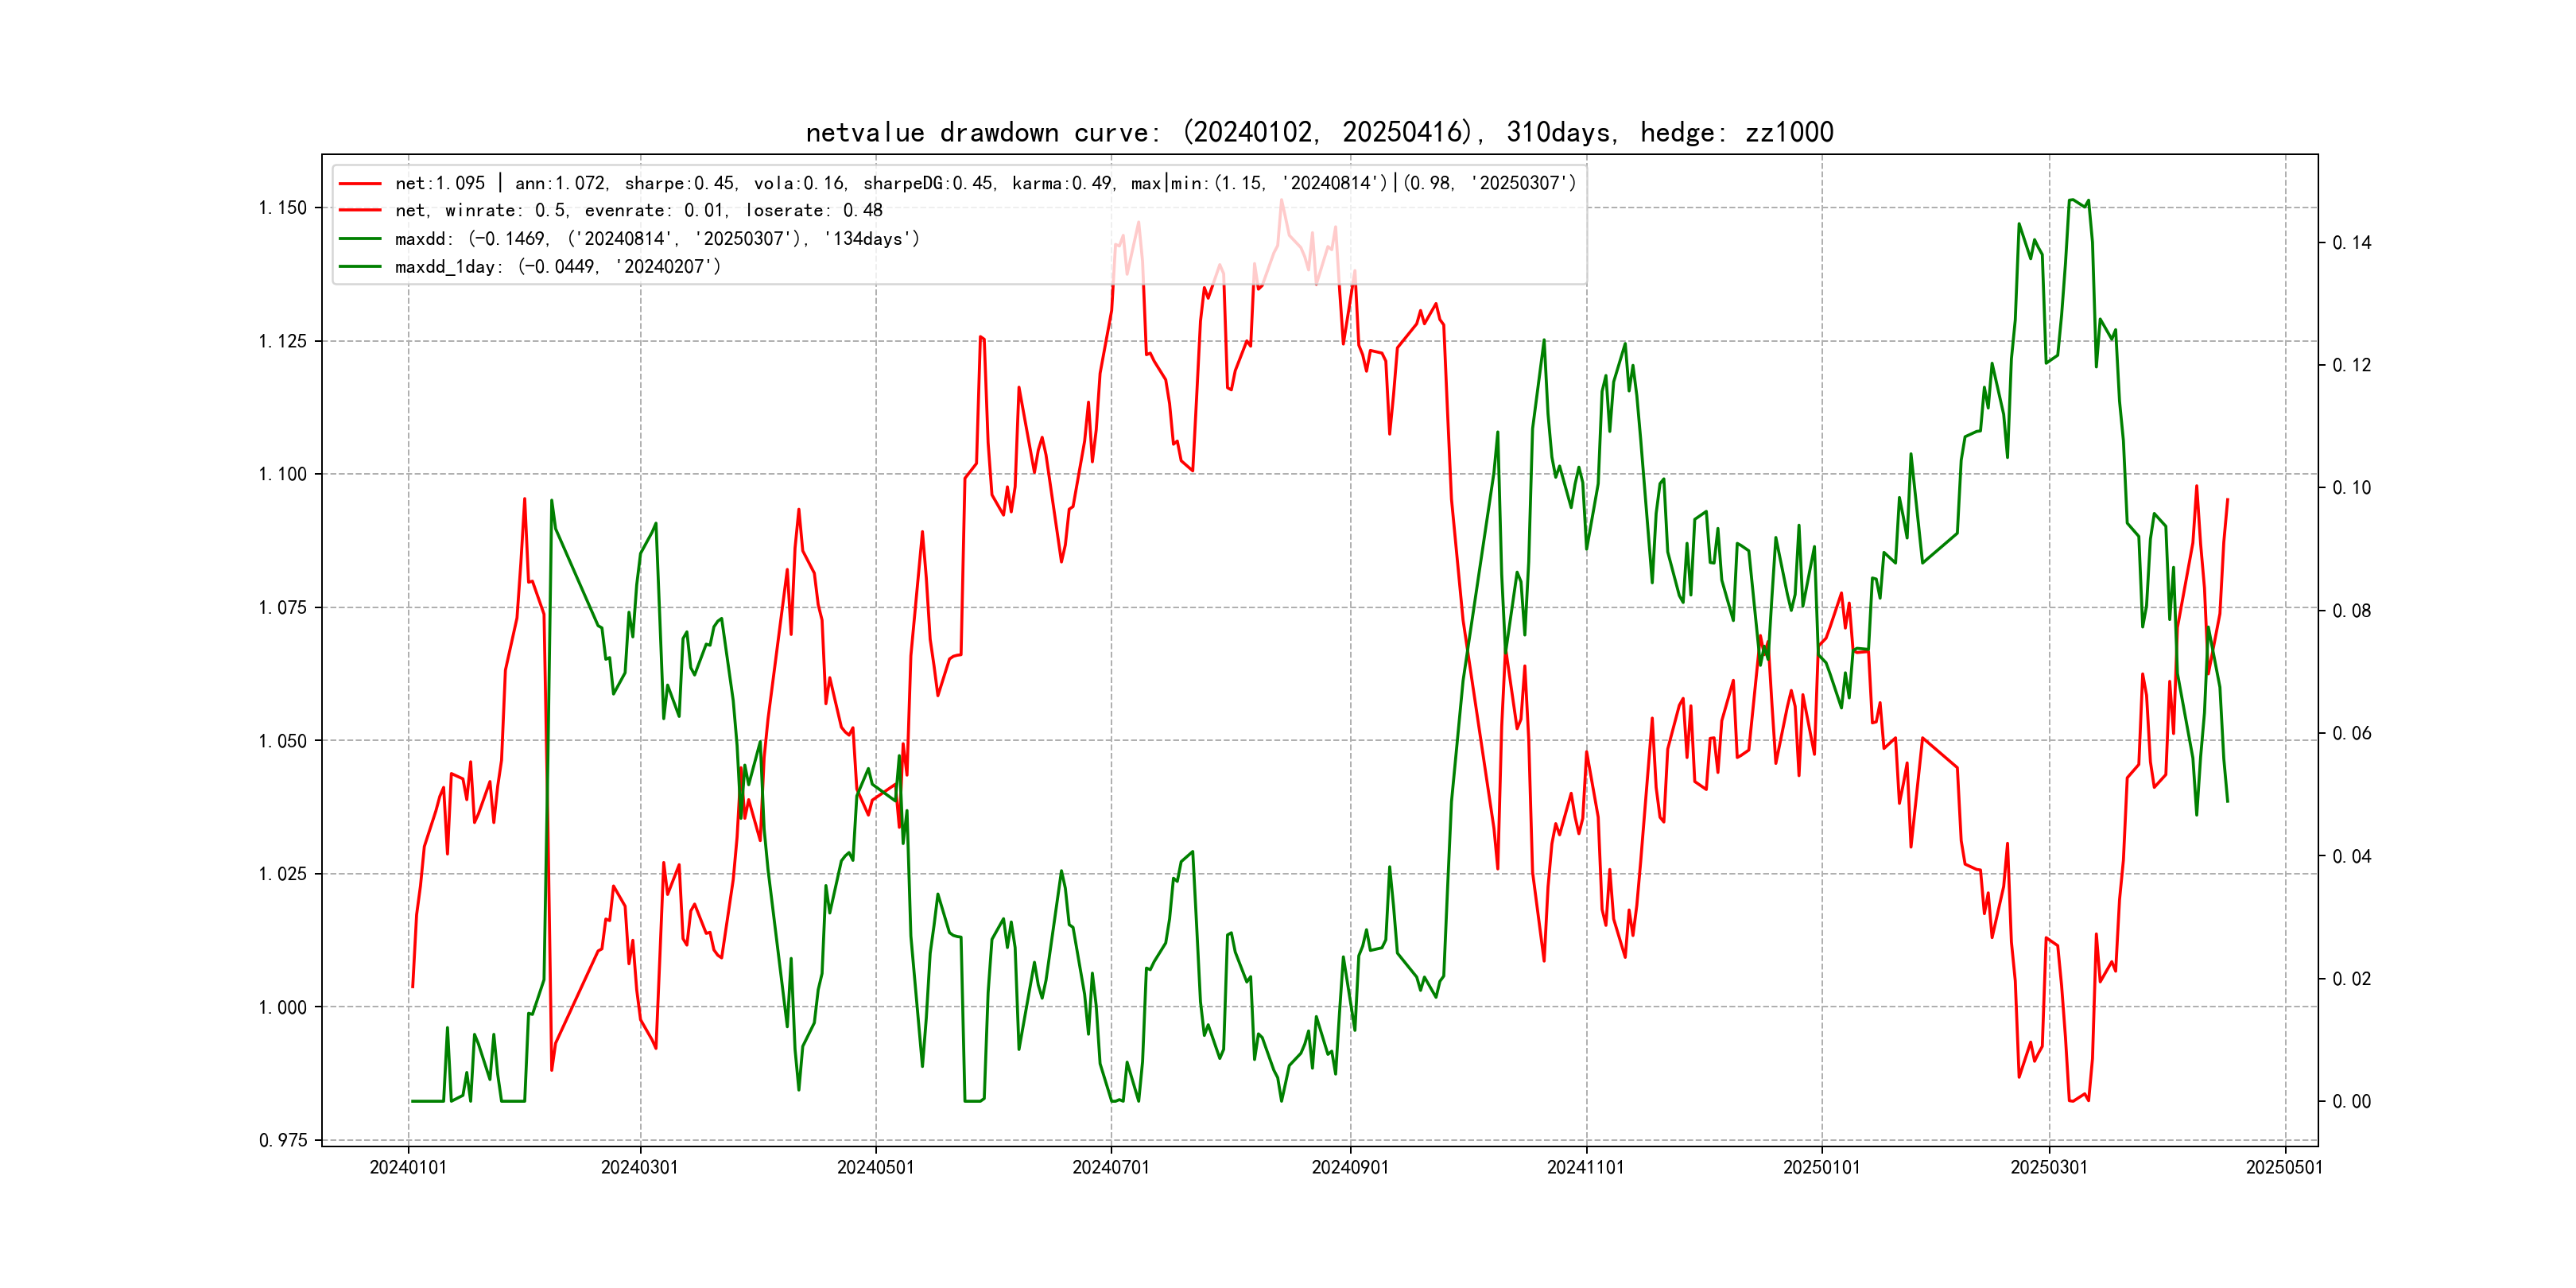2576x1288 pixels.
Task: Click the 1.150 left axis tick label
Action: pos(283,208)
